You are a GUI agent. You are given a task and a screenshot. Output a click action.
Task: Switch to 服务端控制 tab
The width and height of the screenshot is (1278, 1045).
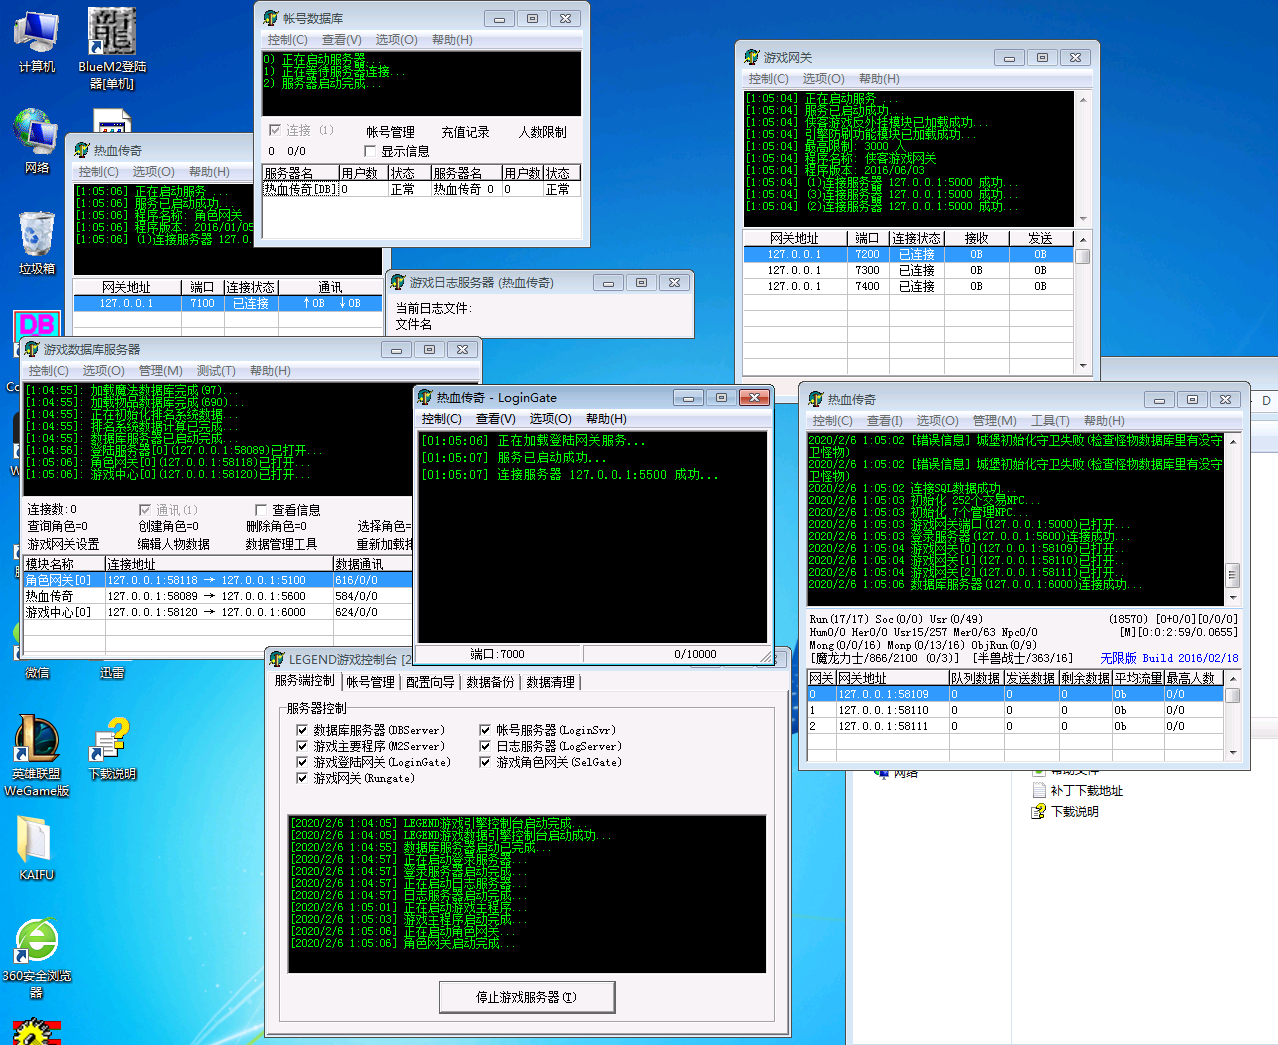(x=305, y=681)
